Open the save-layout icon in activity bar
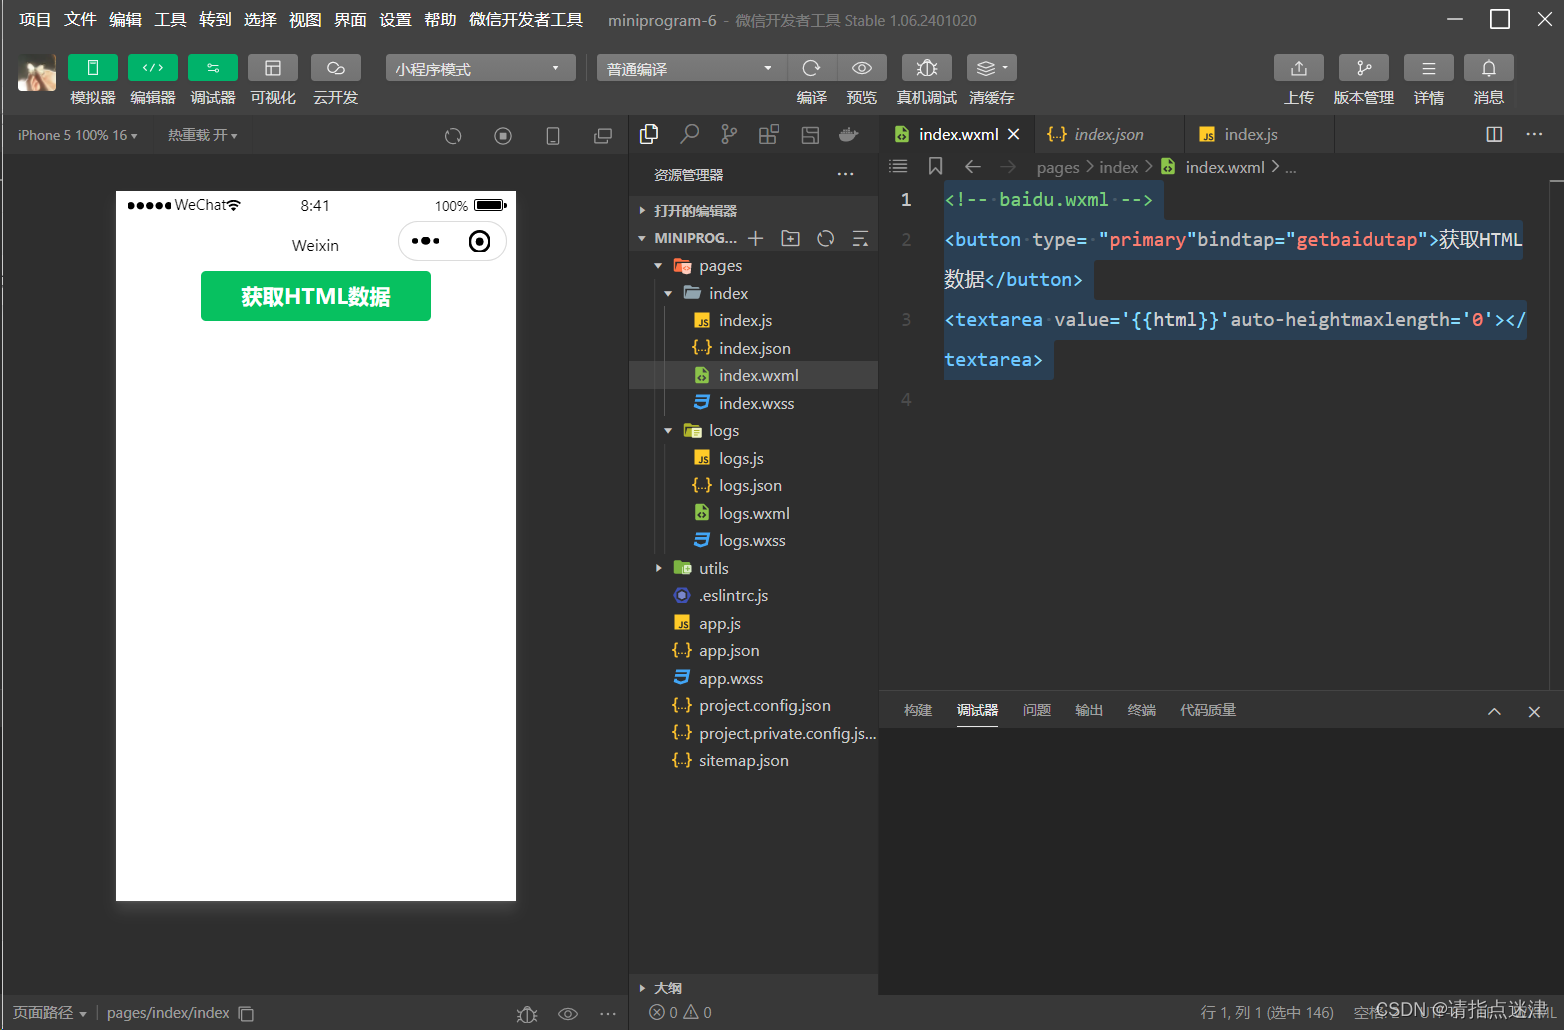This screenshot has width=1564, height=1030. 810,134
